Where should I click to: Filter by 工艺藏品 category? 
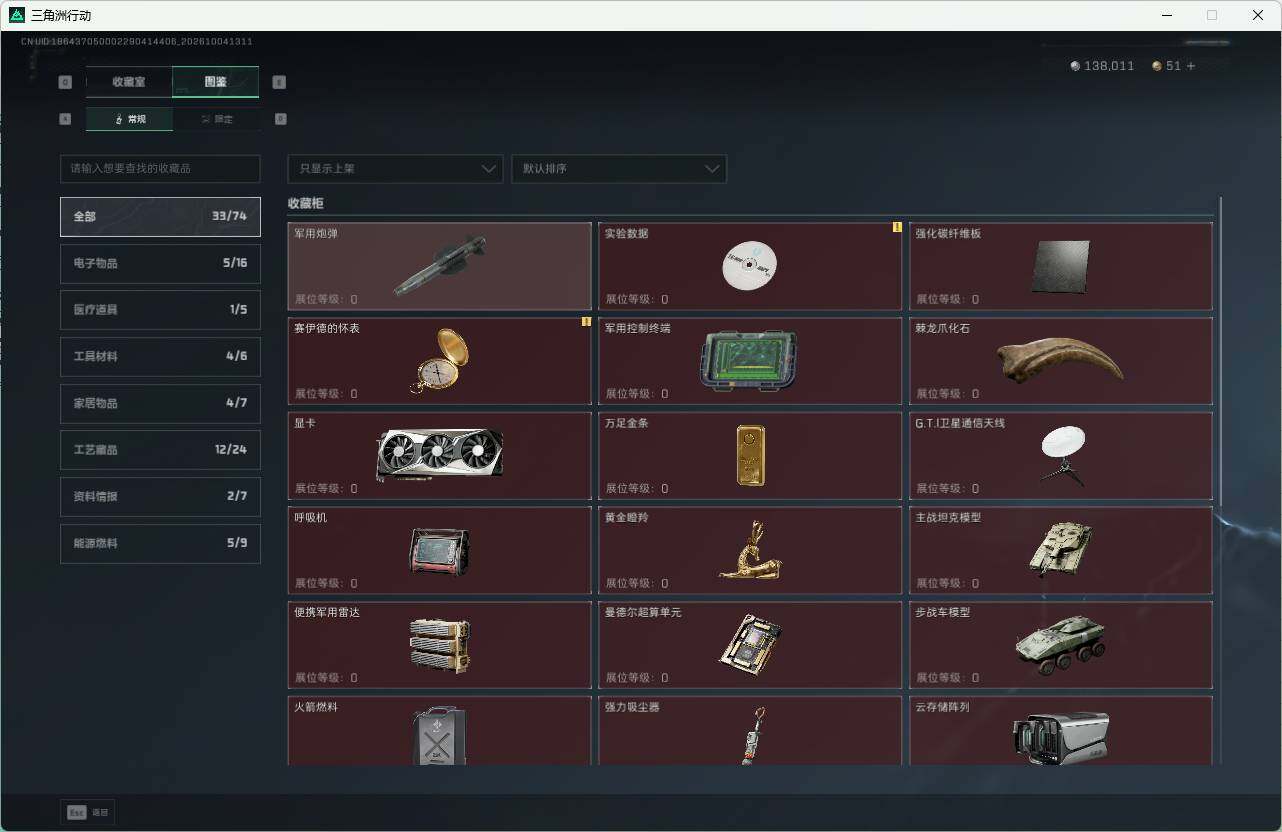click(x=160, y=450)
